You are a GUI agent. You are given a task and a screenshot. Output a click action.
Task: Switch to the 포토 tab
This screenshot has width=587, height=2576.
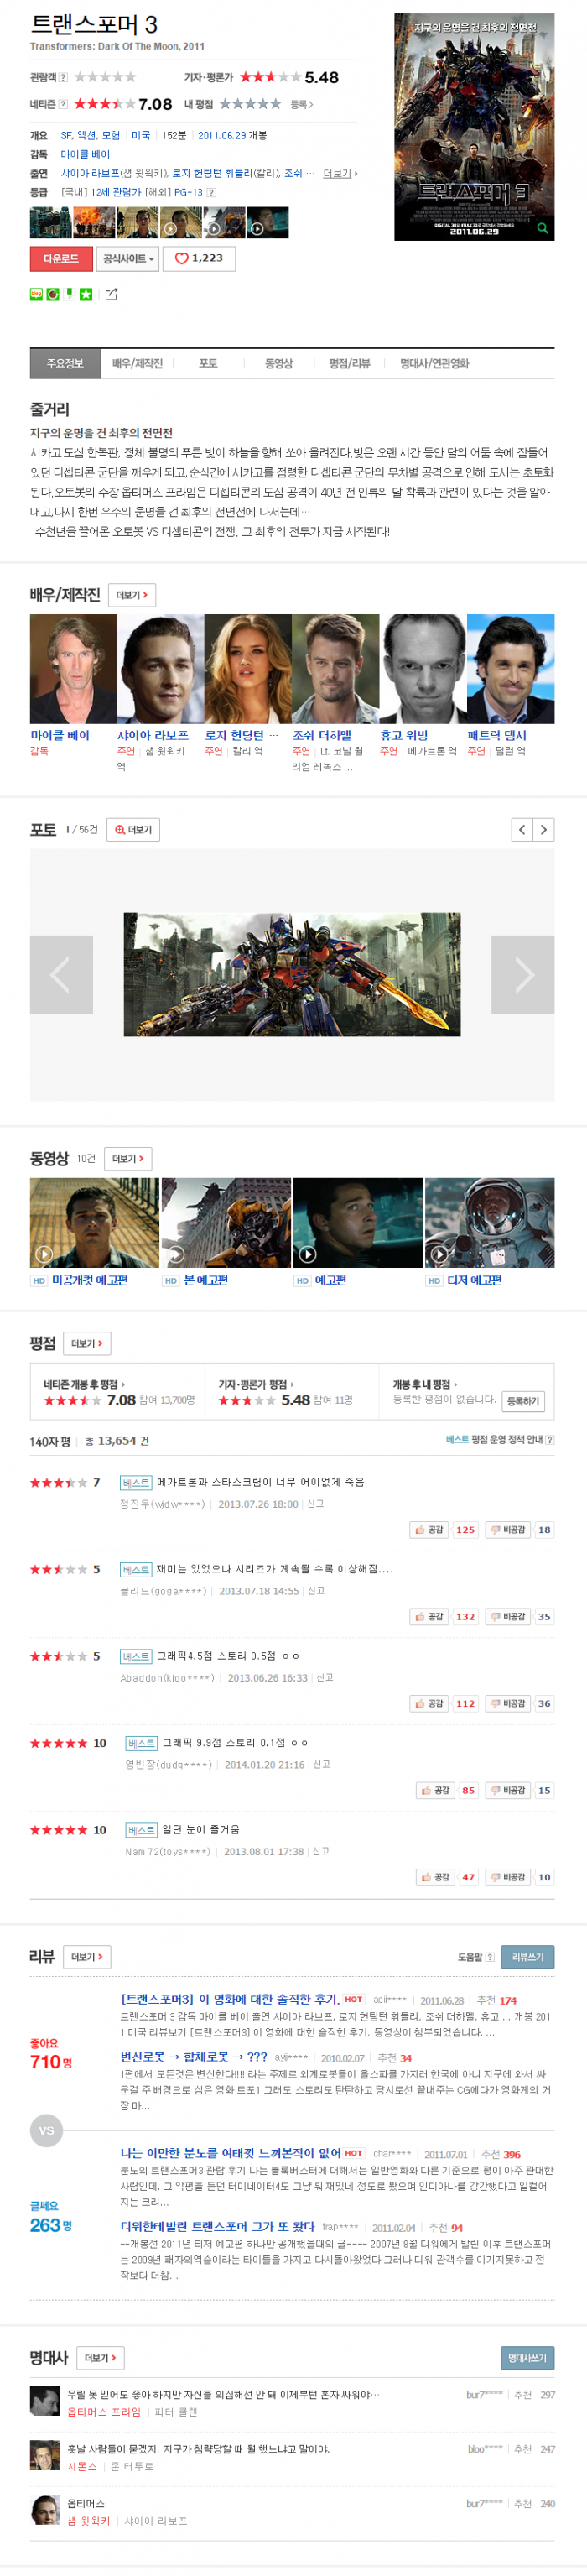click(x=208, y=364)
